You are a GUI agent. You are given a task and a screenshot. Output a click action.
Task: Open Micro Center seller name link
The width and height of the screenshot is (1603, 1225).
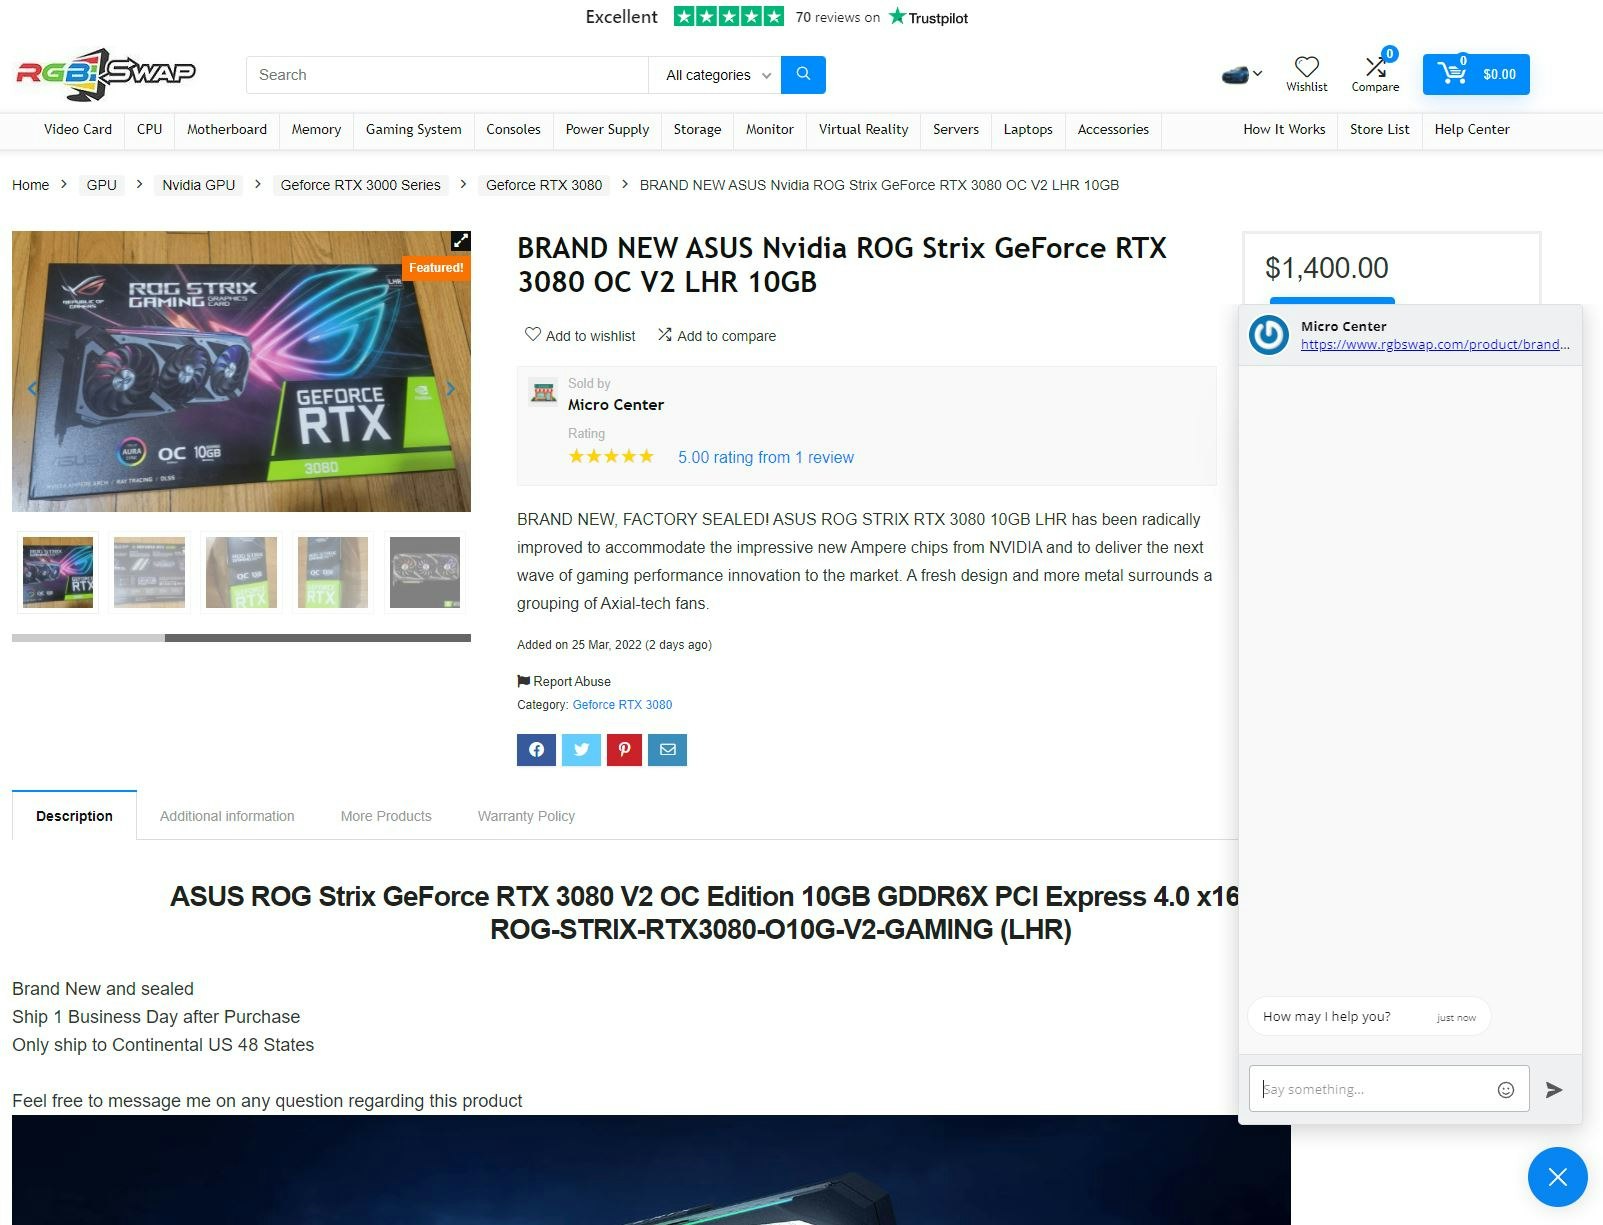click(x=616, y=405)
